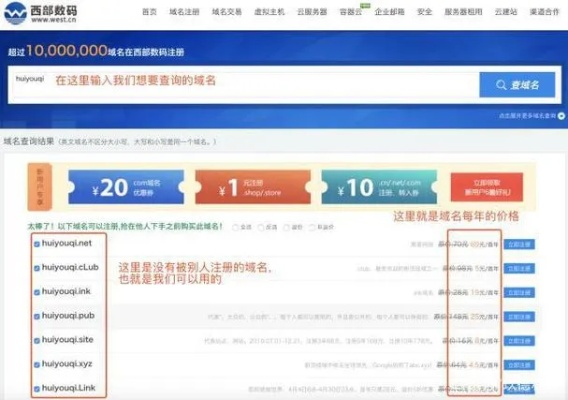Click the red 立即领取 new-user gift button

tap(487, 187)
